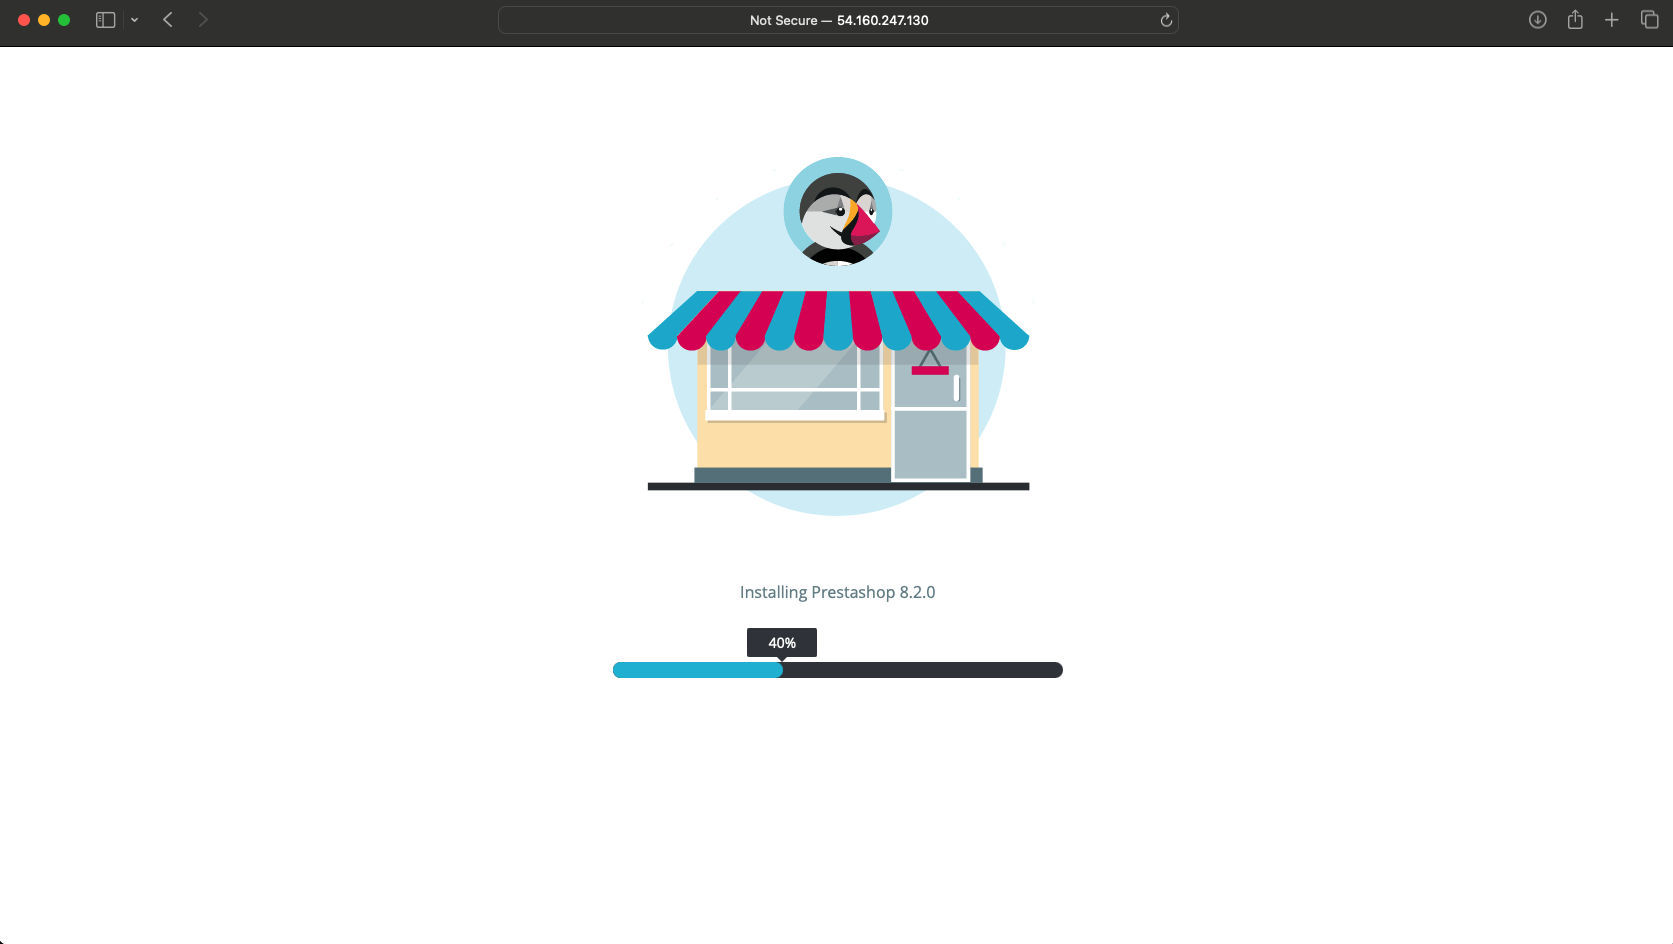Show the tab overview

point(1649,20)
